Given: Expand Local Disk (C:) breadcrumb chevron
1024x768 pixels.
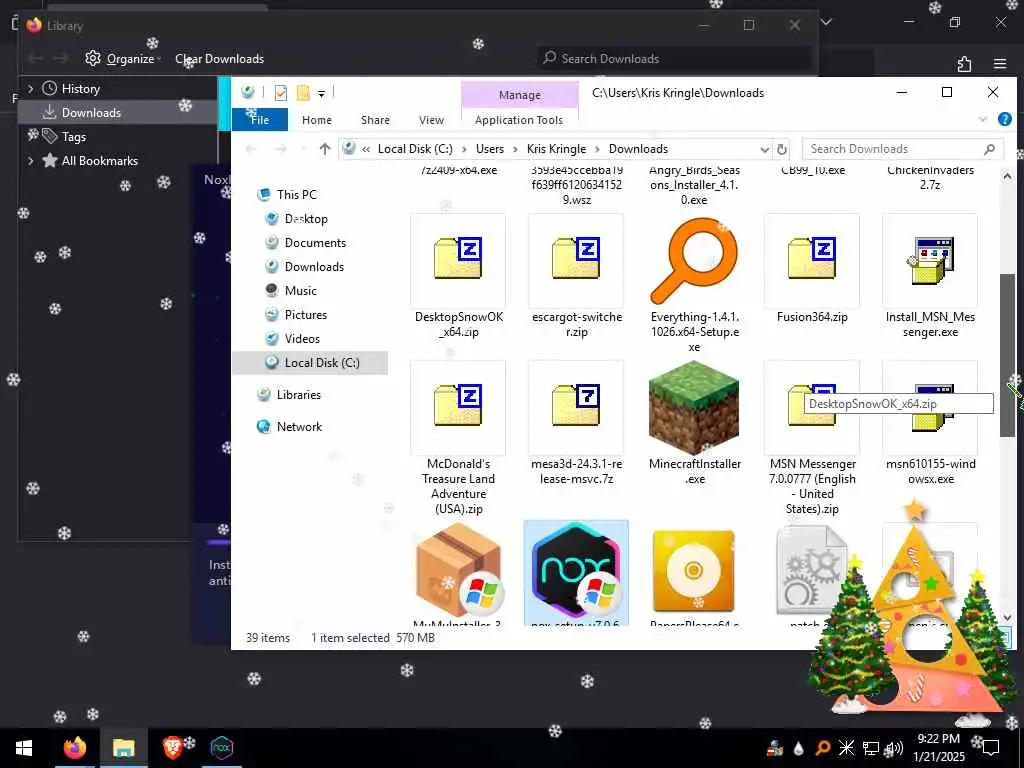Looking at the screenshot, I should (464, 150).
